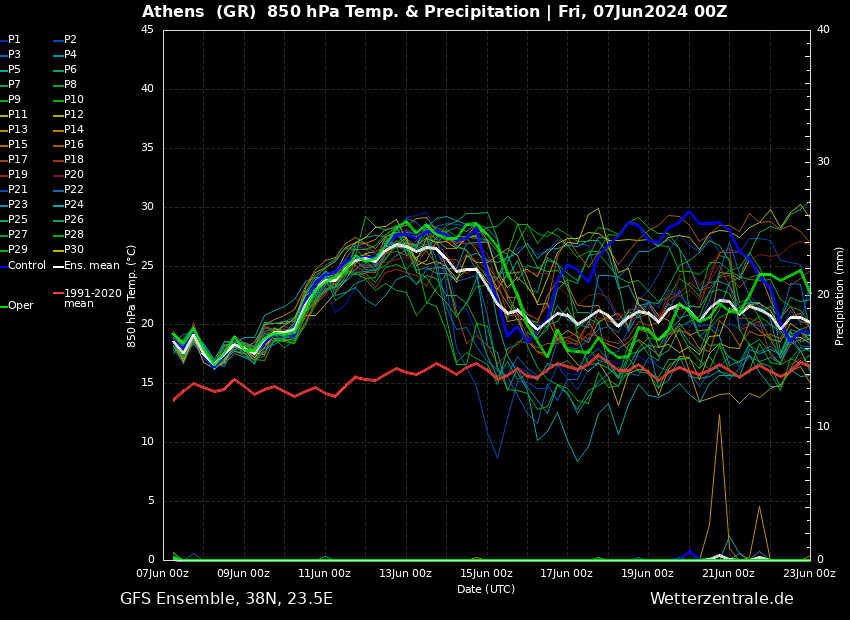Select the Control run legend entry
850x620 pixels.
pyautogui.click(x=26, y=266)
